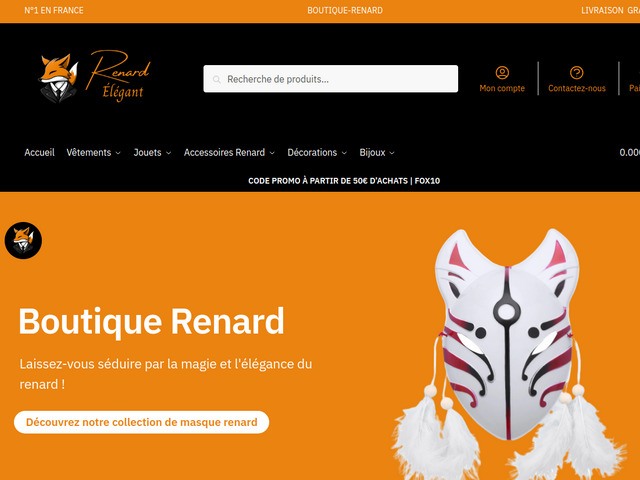The image size is (640, 480).
Task: Open the Bijoux dropdown menu
Action: [377, 152]
